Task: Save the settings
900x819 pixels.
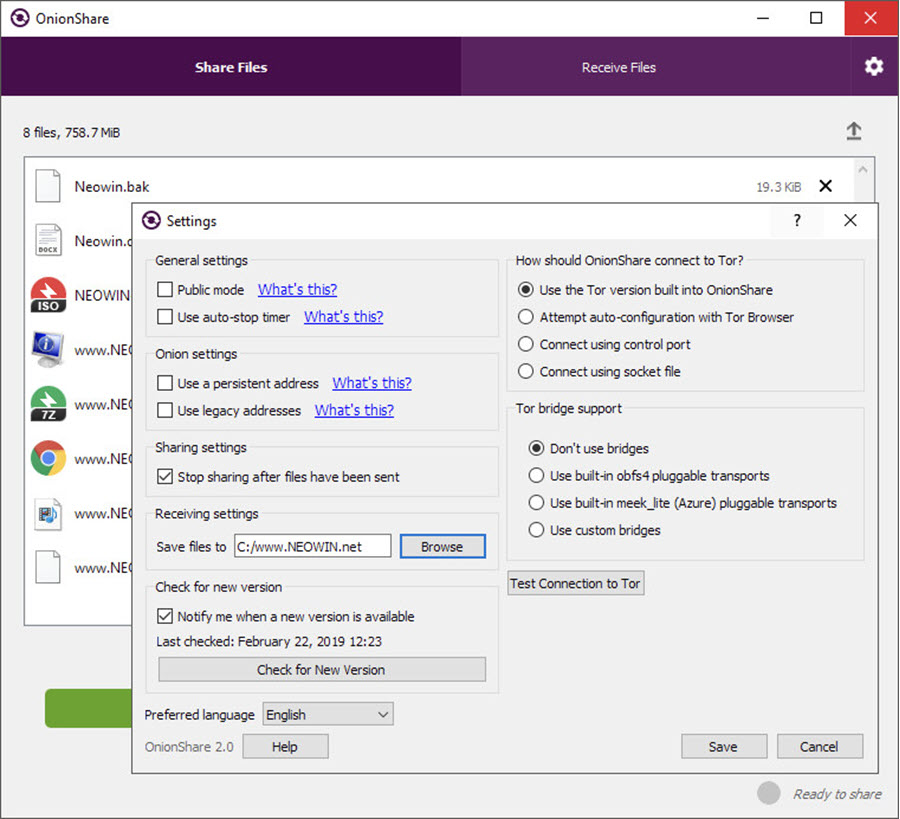Action: point(724,746)
